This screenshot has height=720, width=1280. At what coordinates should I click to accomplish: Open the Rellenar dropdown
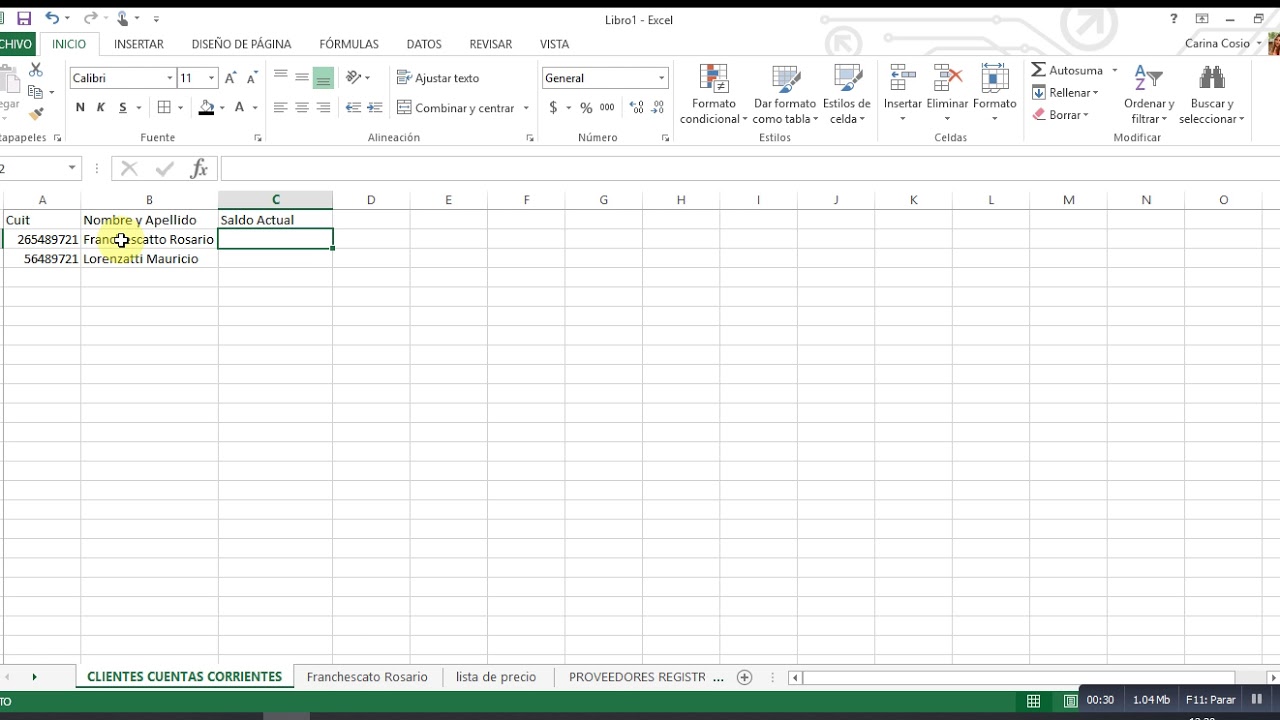click(x=1066, y=93)
